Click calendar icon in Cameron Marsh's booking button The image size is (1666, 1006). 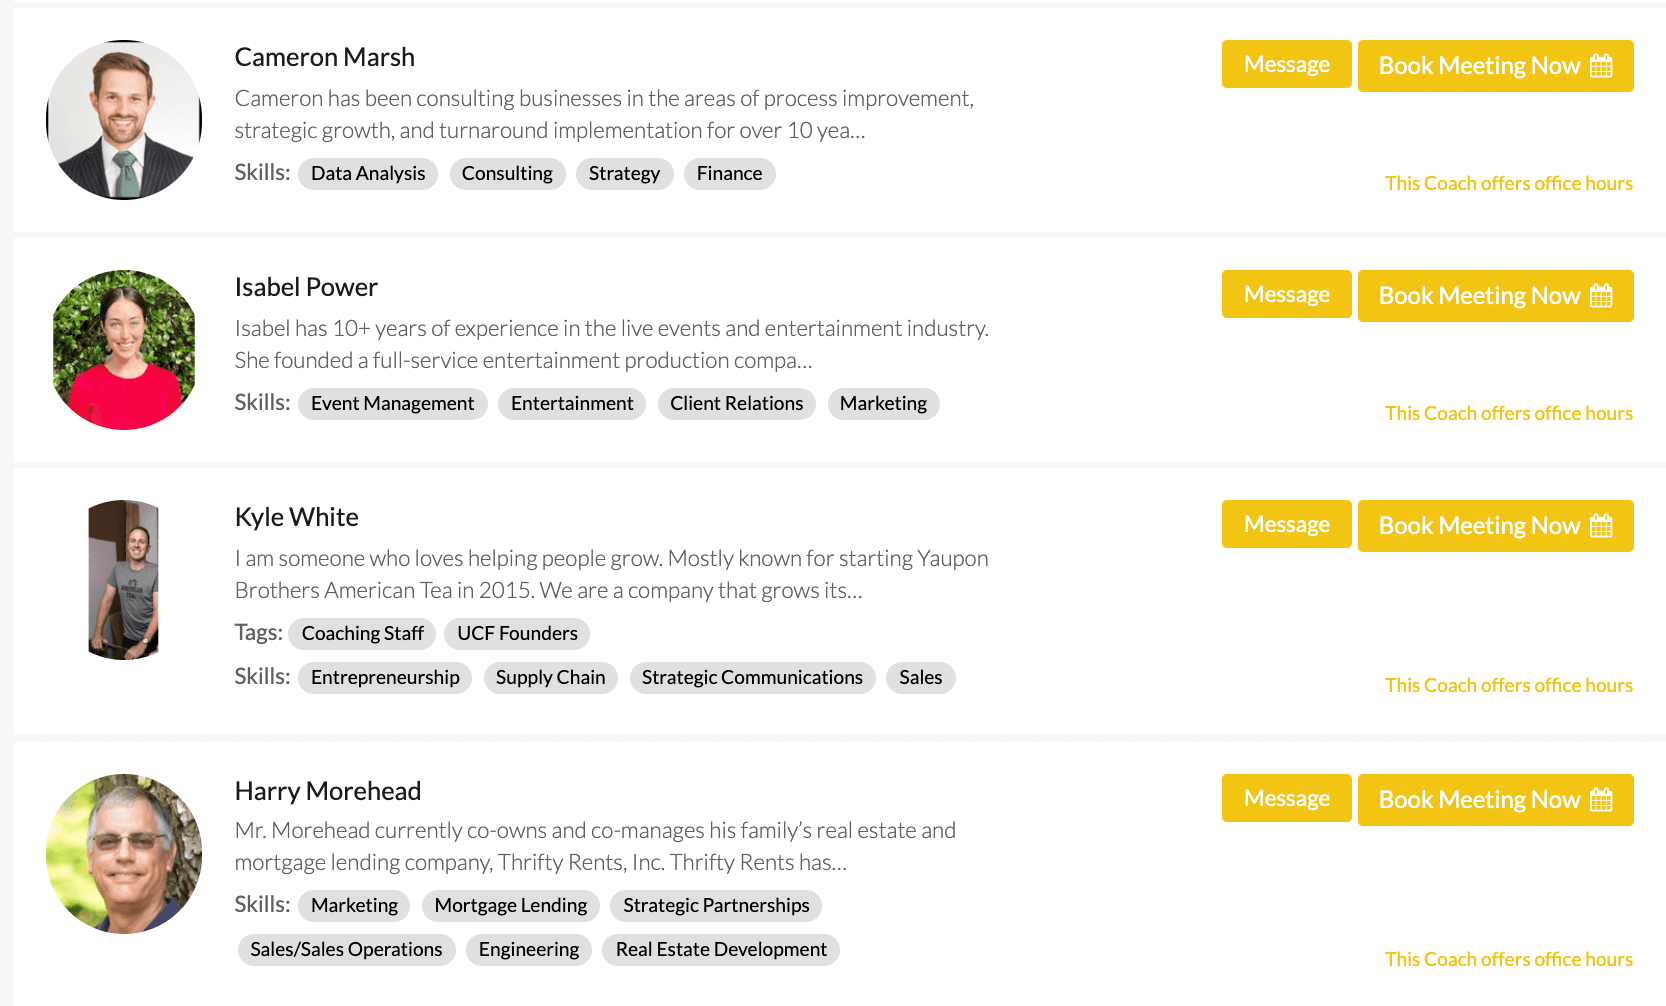[x=1601, y=66]
